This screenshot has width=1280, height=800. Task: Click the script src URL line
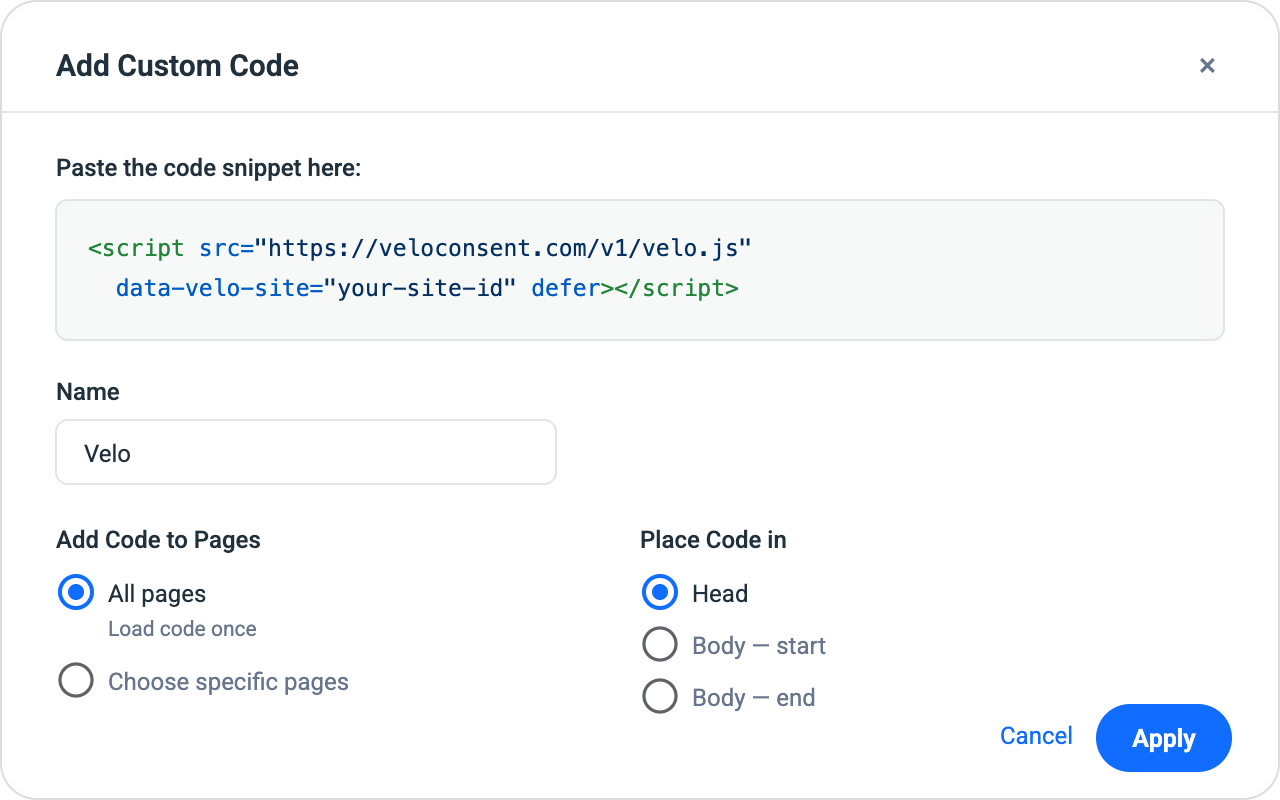[x=419, y=248]
